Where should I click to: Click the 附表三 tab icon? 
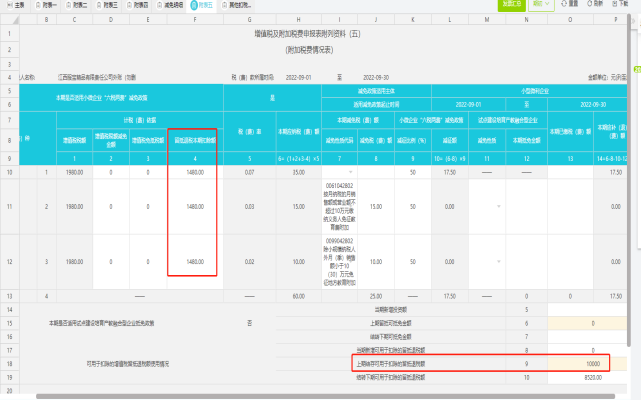click(99, 5)
